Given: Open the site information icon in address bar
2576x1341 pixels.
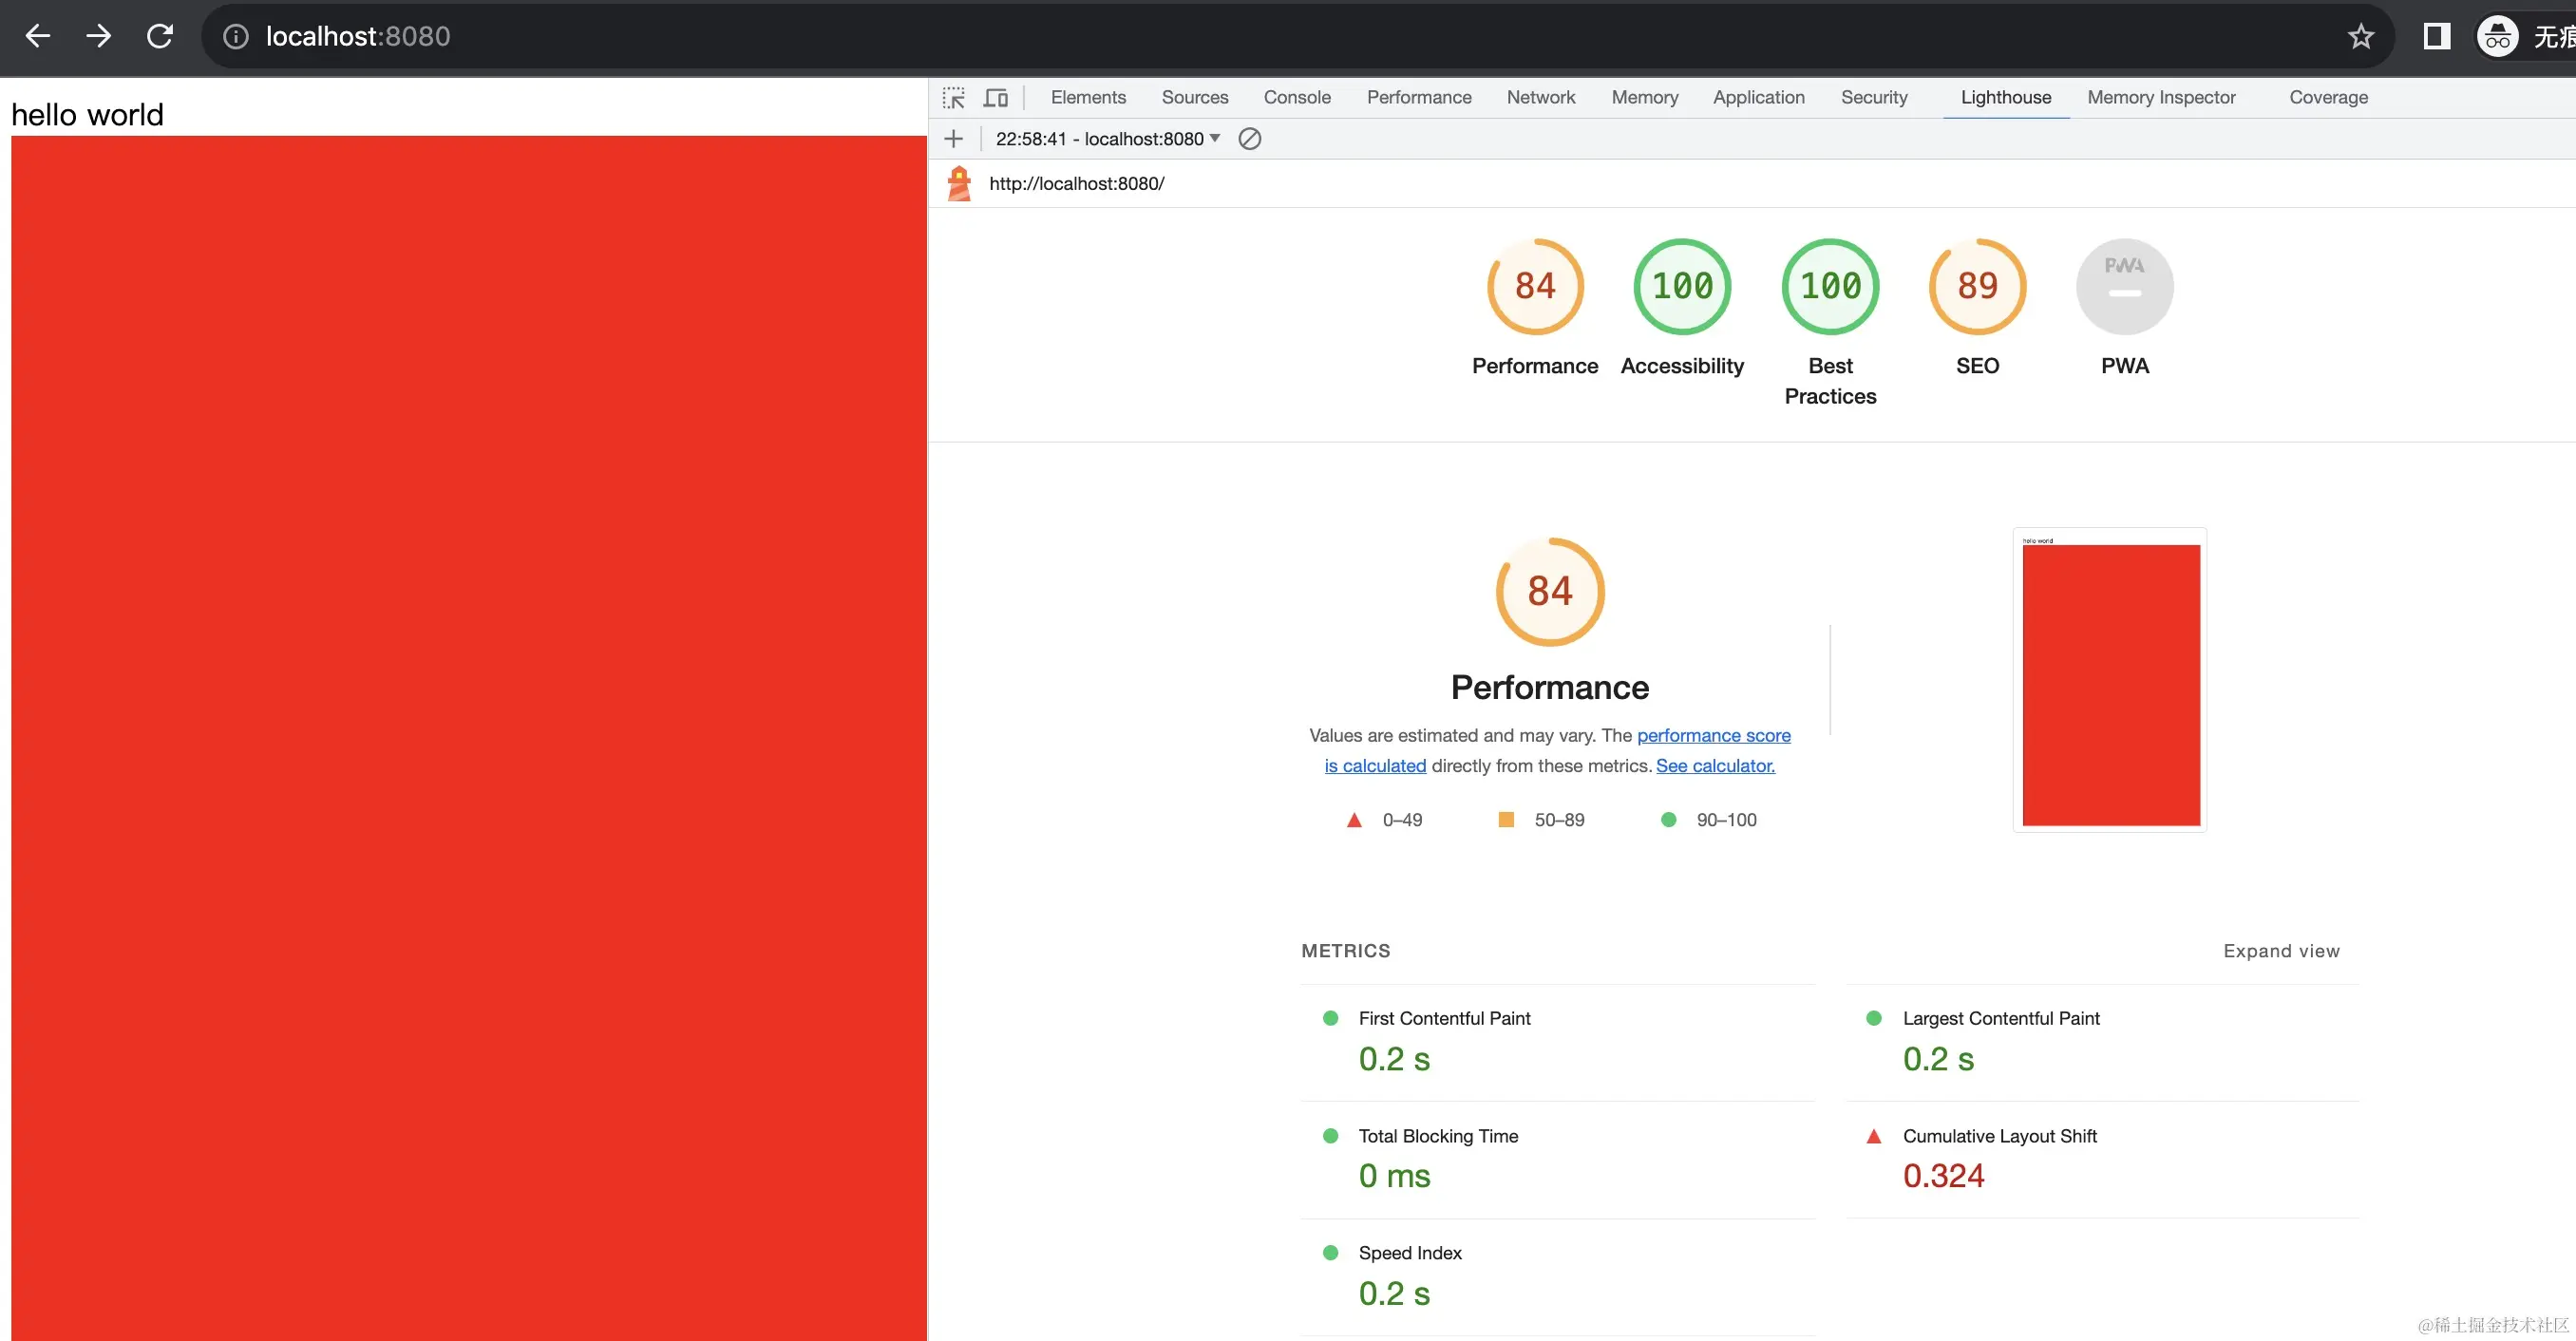Looking at the screenshot, I should (235, 37).
